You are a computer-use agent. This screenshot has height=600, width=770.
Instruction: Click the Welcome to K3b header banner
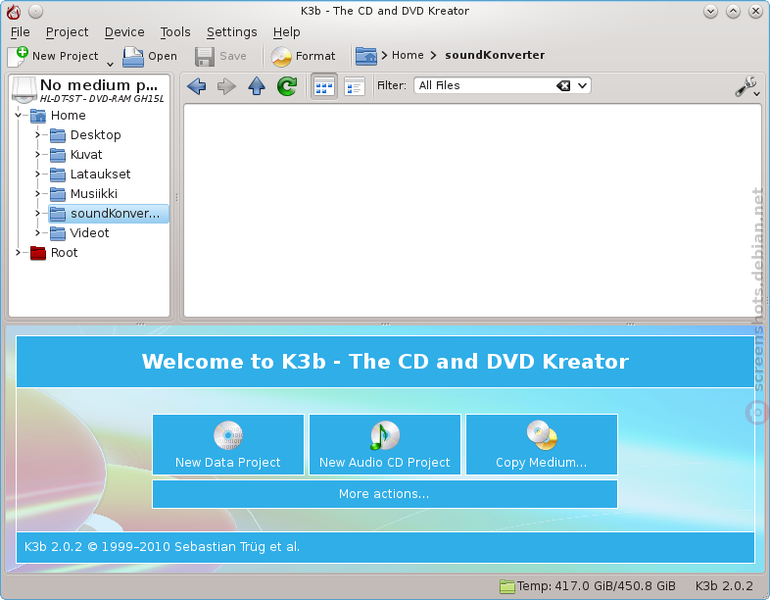(385, 361)
